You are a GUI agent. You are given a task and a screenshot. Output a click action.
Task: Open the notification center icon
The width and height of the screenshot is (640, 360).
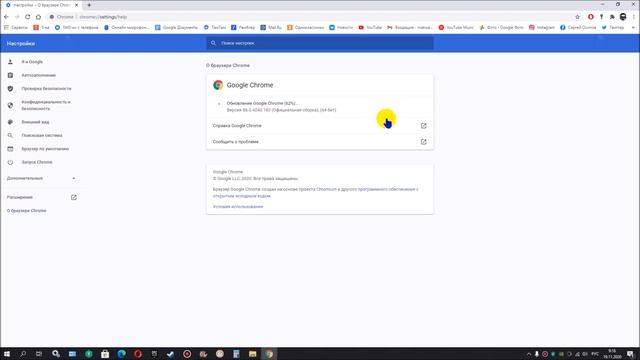coord(631,354)
